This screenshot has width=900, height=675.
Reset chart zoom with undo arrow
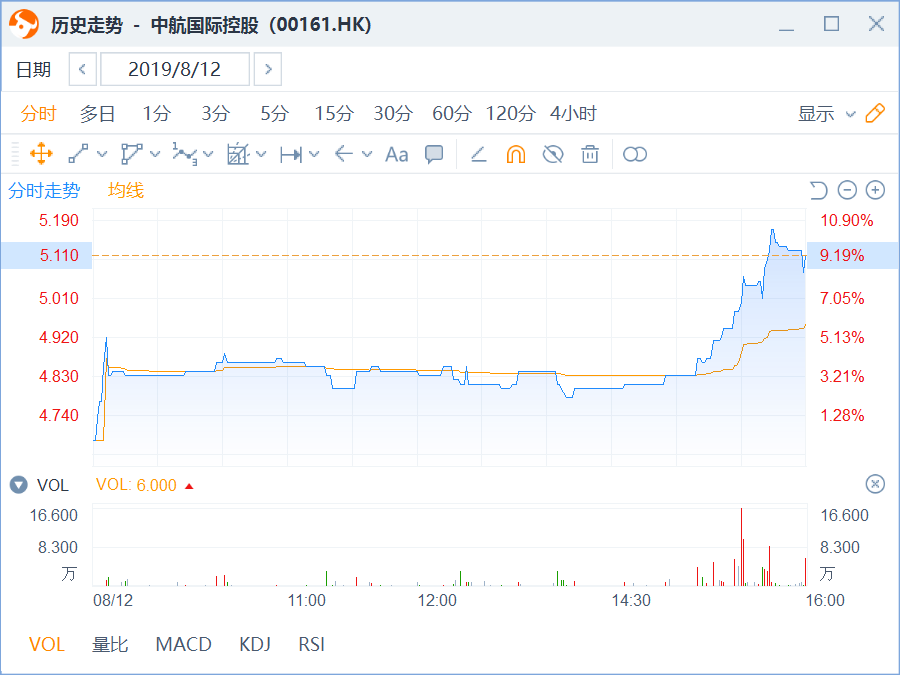point(818,190)
